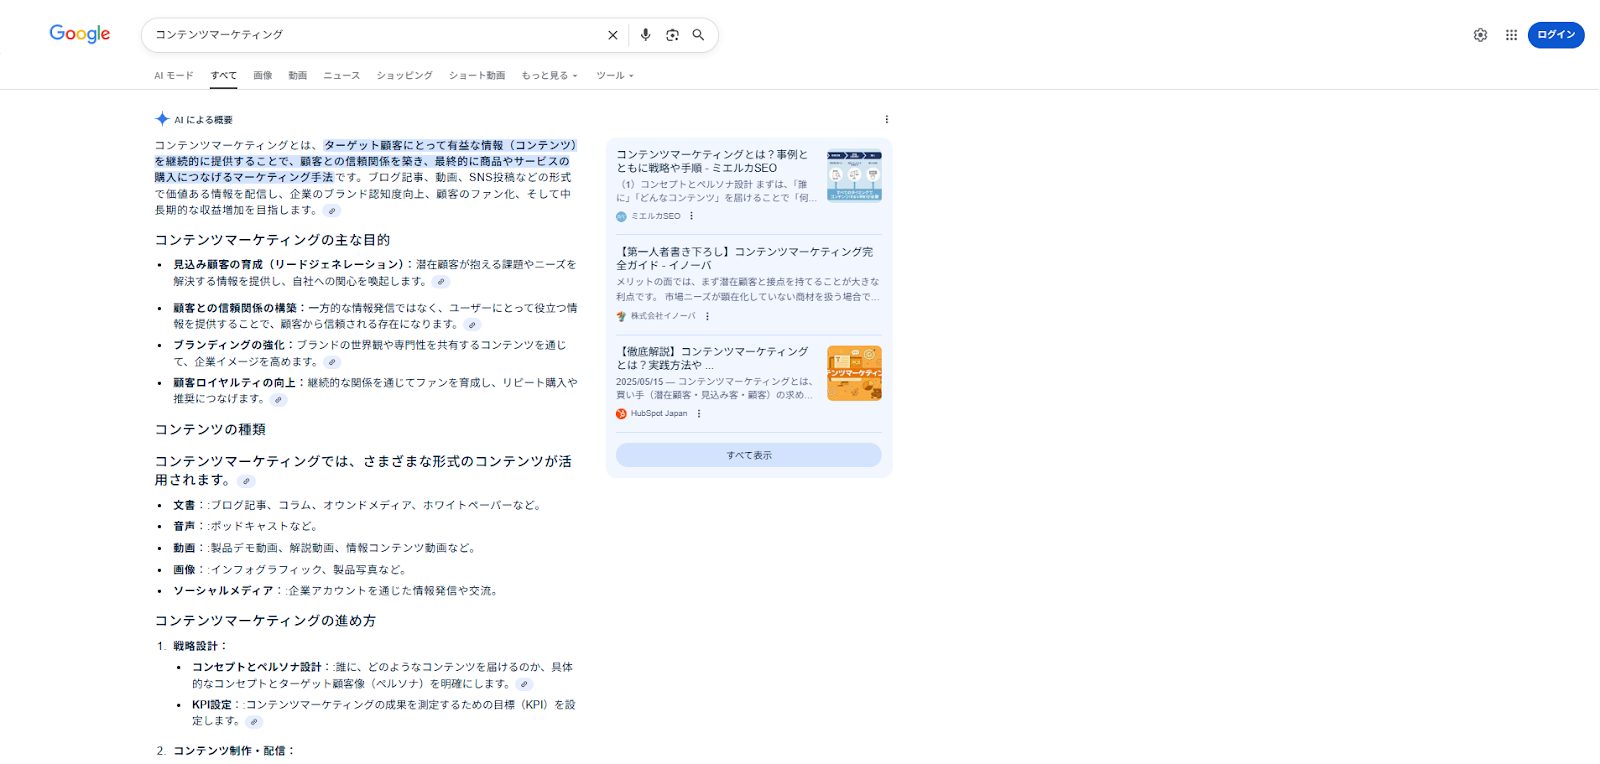Click the ログイン button
The height and width of the screenshot is (764, 1600).
[x=1555, y=35]
